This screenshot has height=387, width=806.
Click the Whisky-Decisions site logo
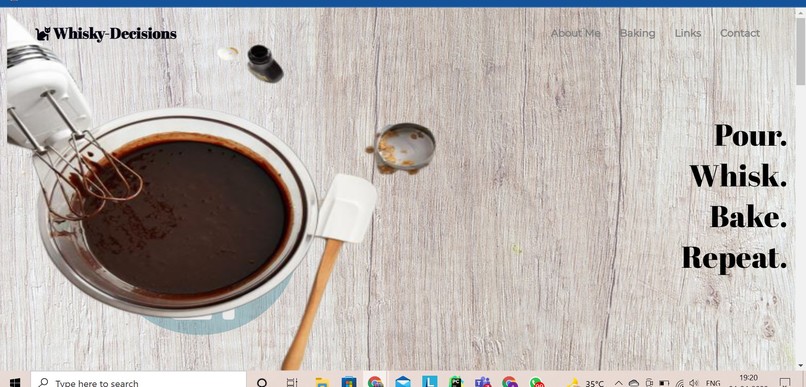coord(106,34)
